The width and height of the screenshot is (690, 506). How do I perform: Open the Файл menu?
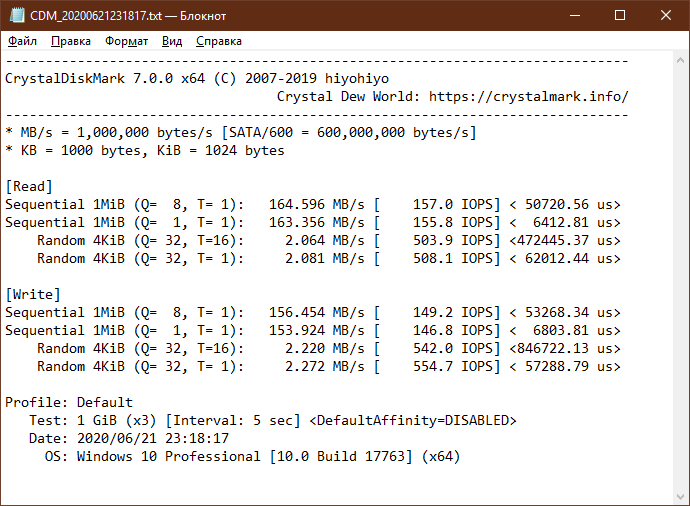coord(22,41)
